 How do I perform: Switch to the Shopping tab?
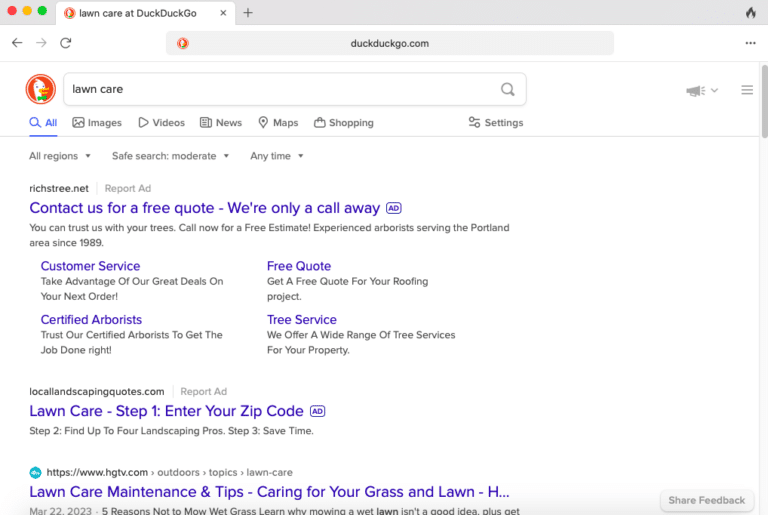point(344,123)
